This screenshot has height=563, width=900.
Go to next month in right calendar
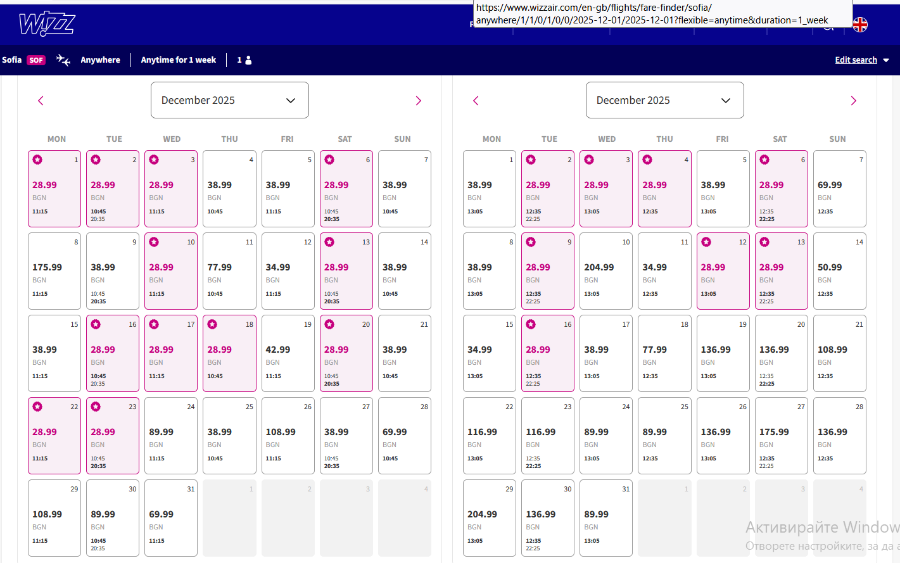(853, 100)
